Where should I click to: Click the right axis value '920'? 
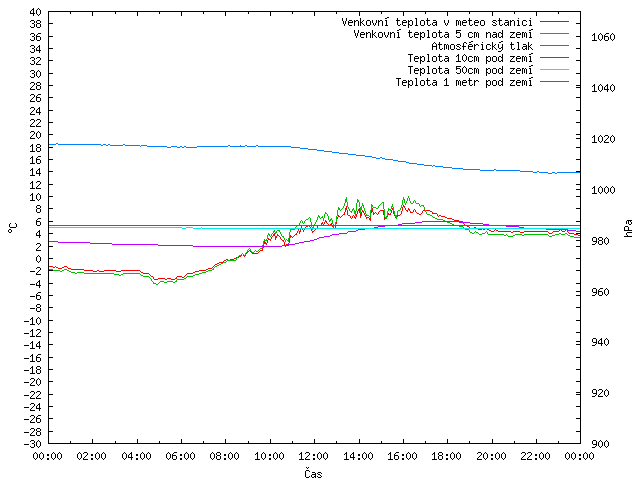(600, 393)
